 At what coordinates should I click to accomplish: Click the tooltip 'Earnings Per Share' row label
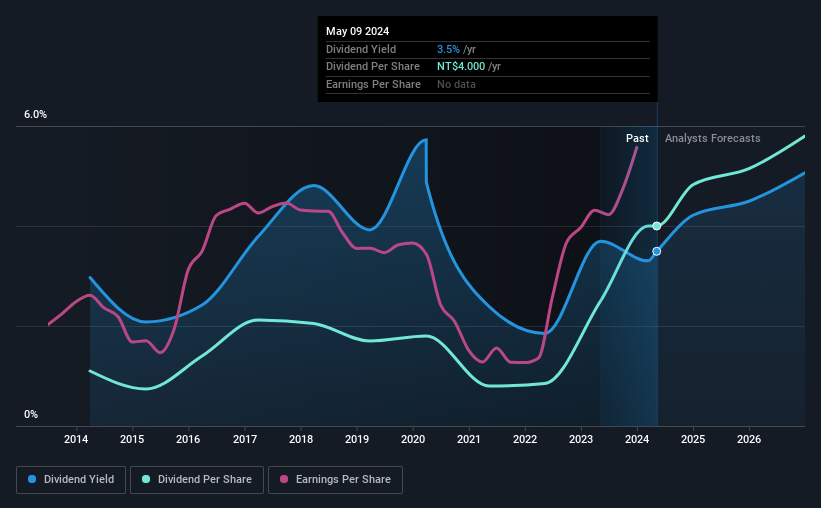[373, 84]
